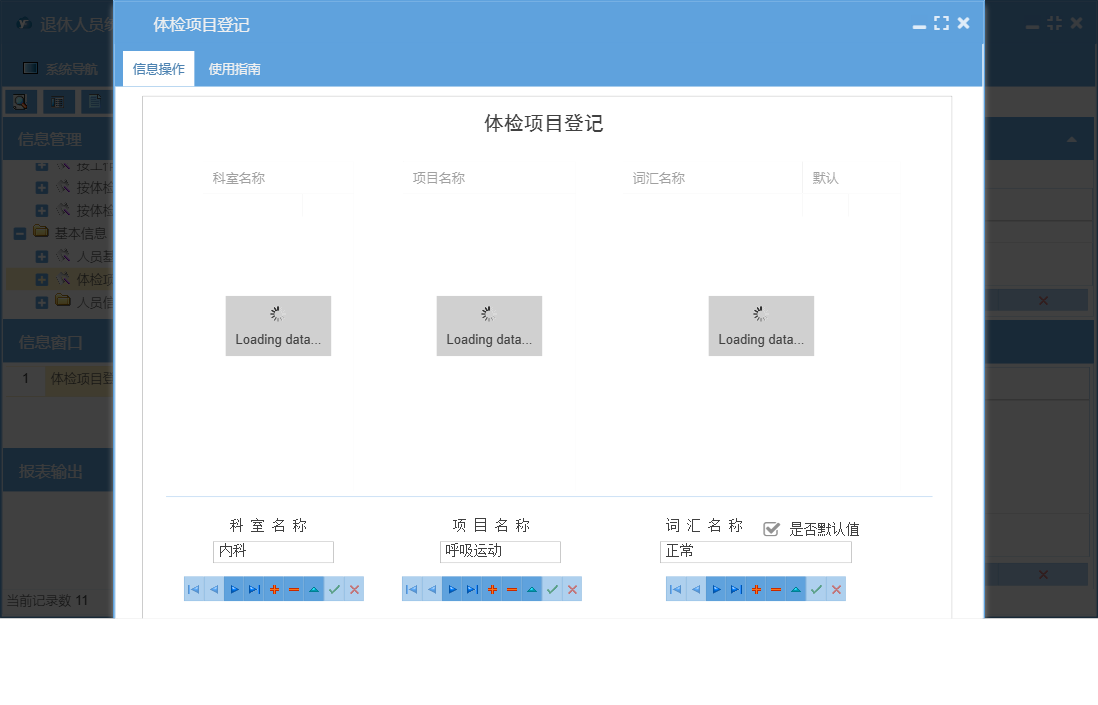This screenshot has width=1098, height=705.
Task: Click the next record arrow under 项目名称
Action: pyautogui.click(x=452, y=589)
